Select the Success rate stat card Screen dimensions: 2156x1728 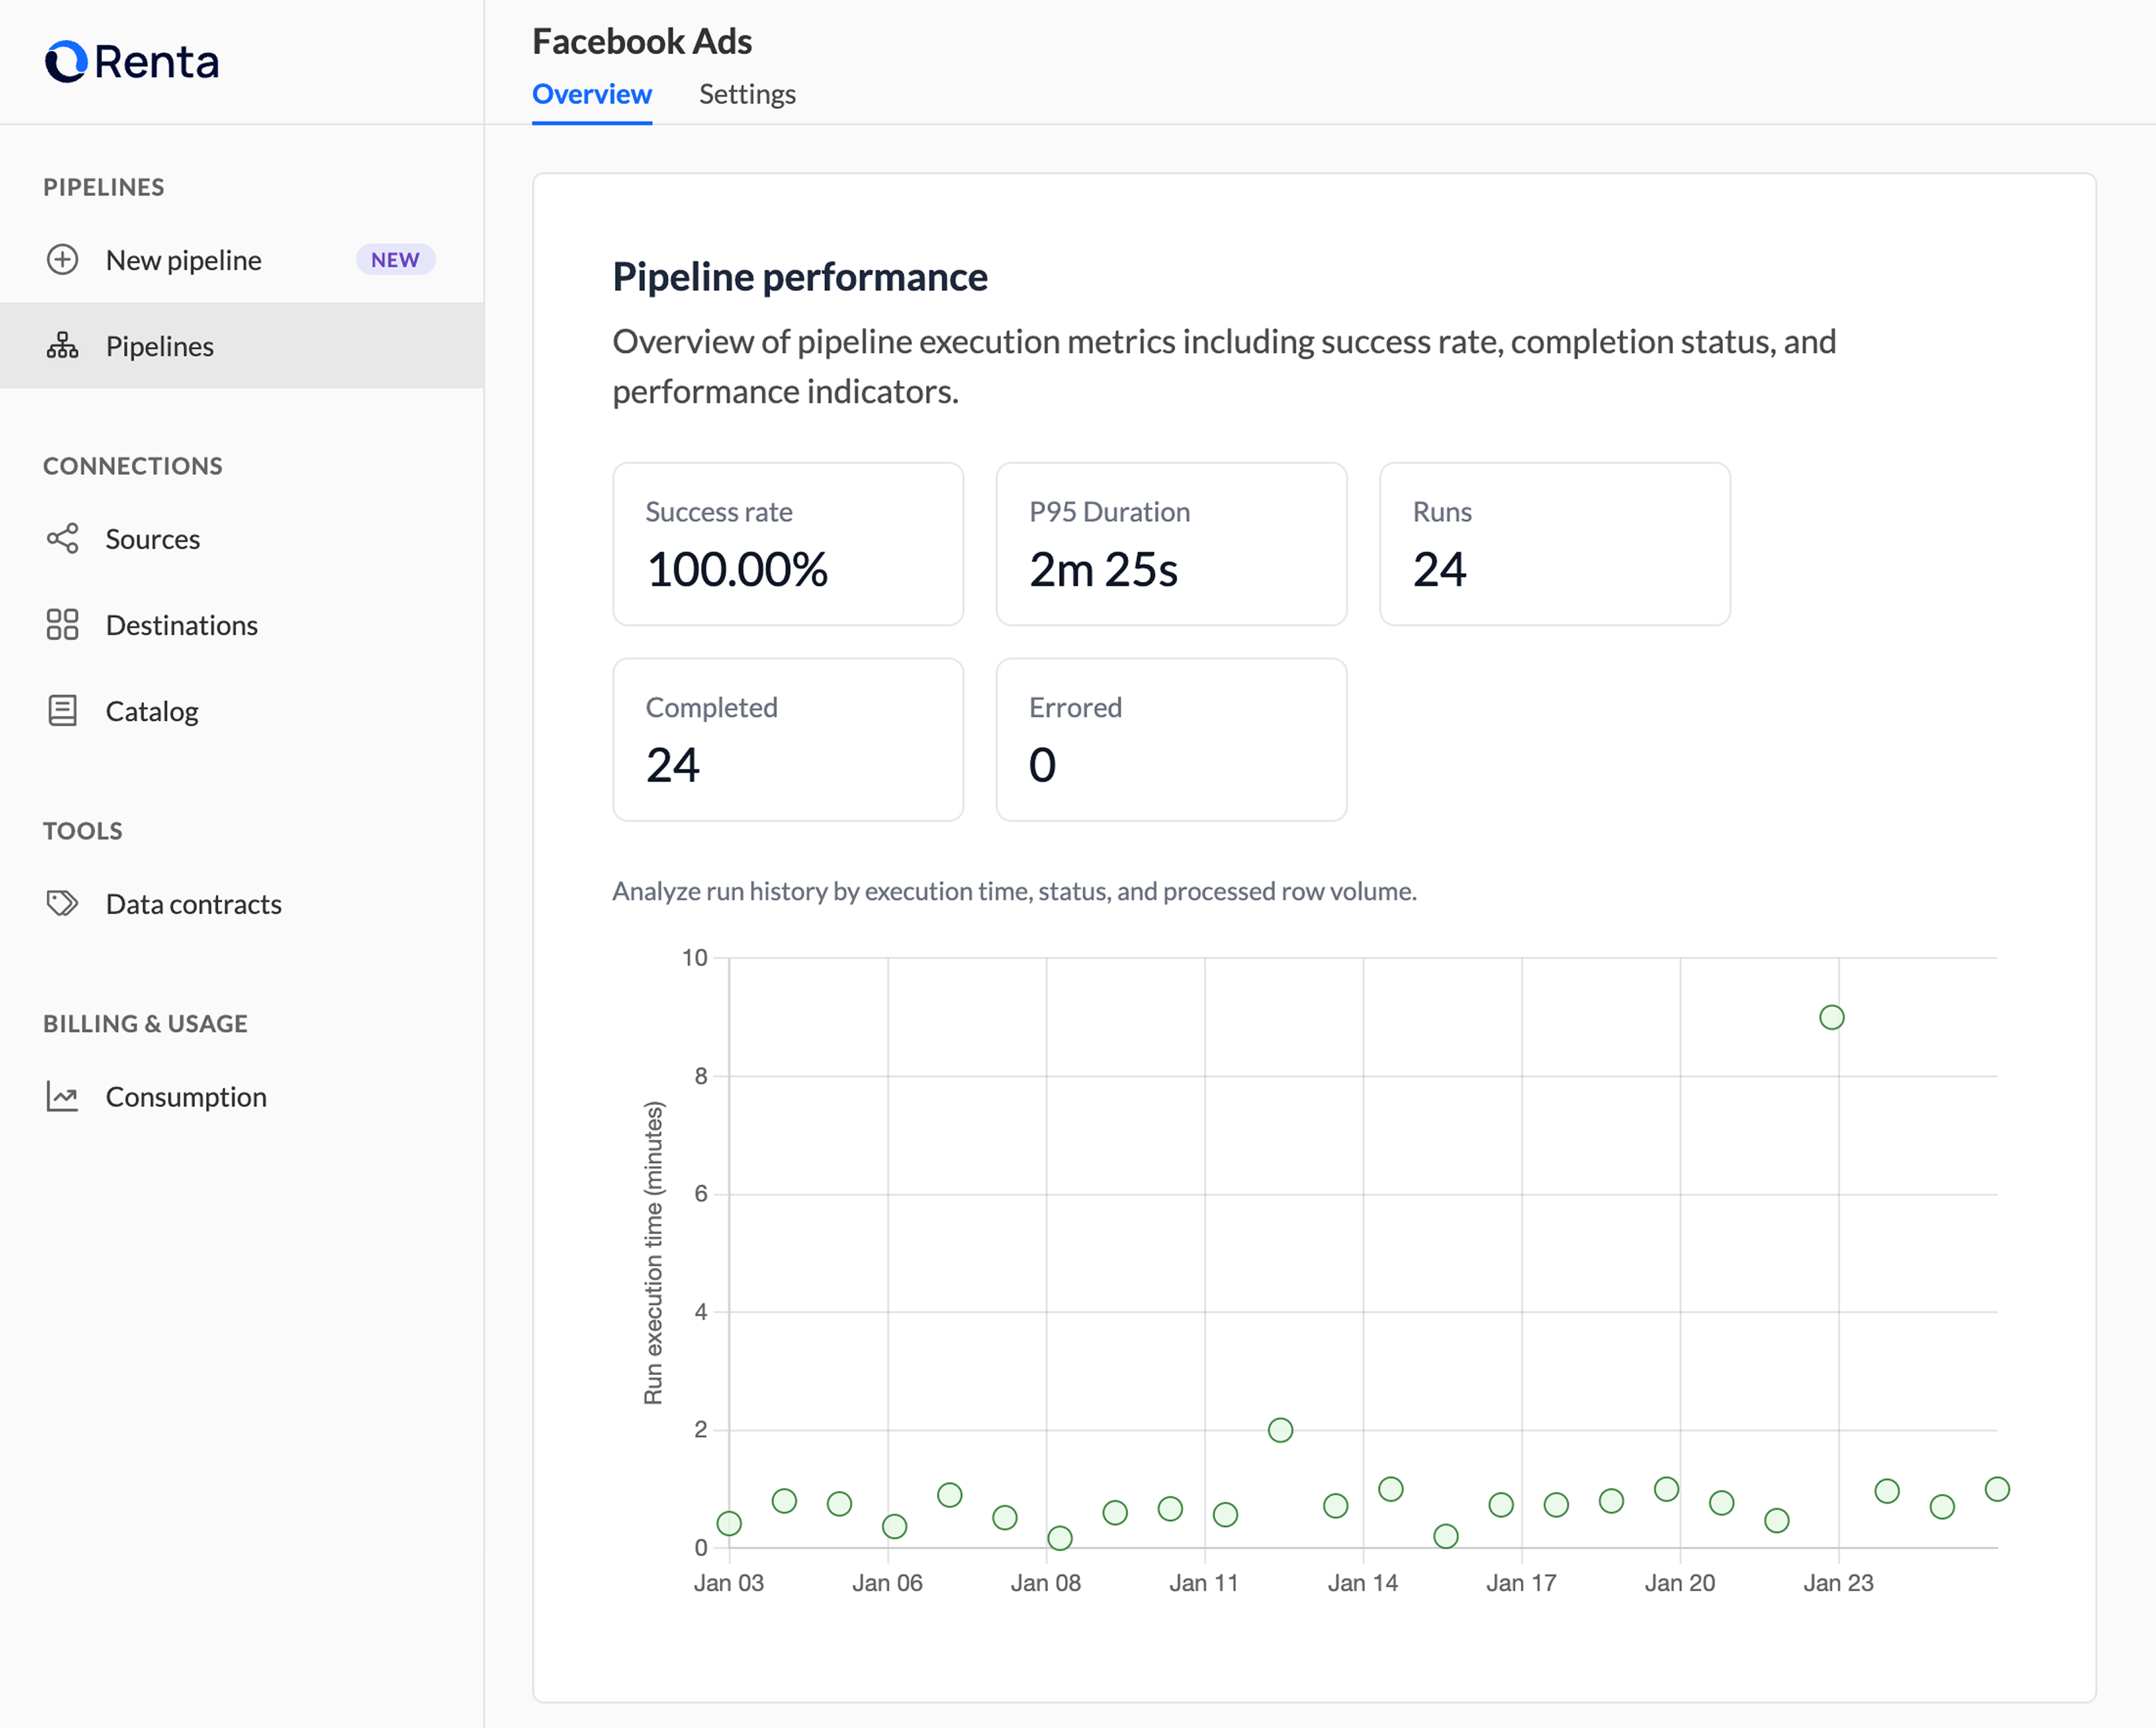[787, 544]
